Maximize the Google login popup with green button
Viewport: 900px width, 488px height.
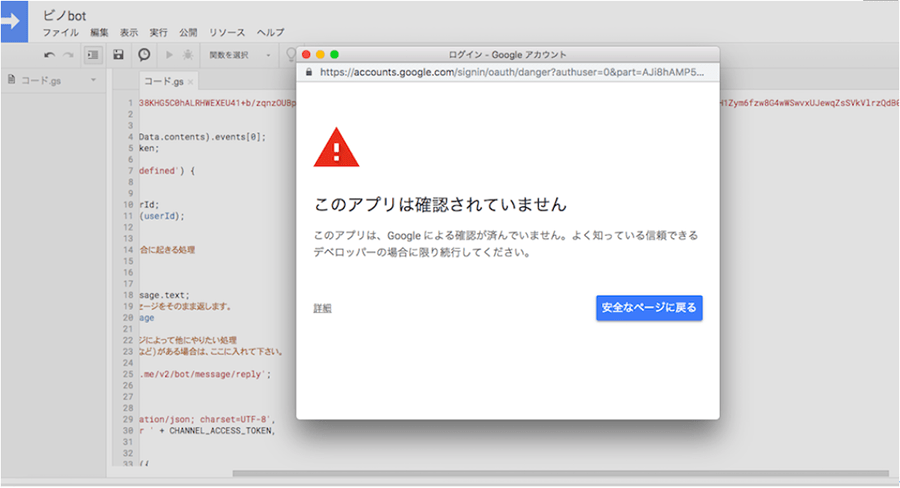335,55
